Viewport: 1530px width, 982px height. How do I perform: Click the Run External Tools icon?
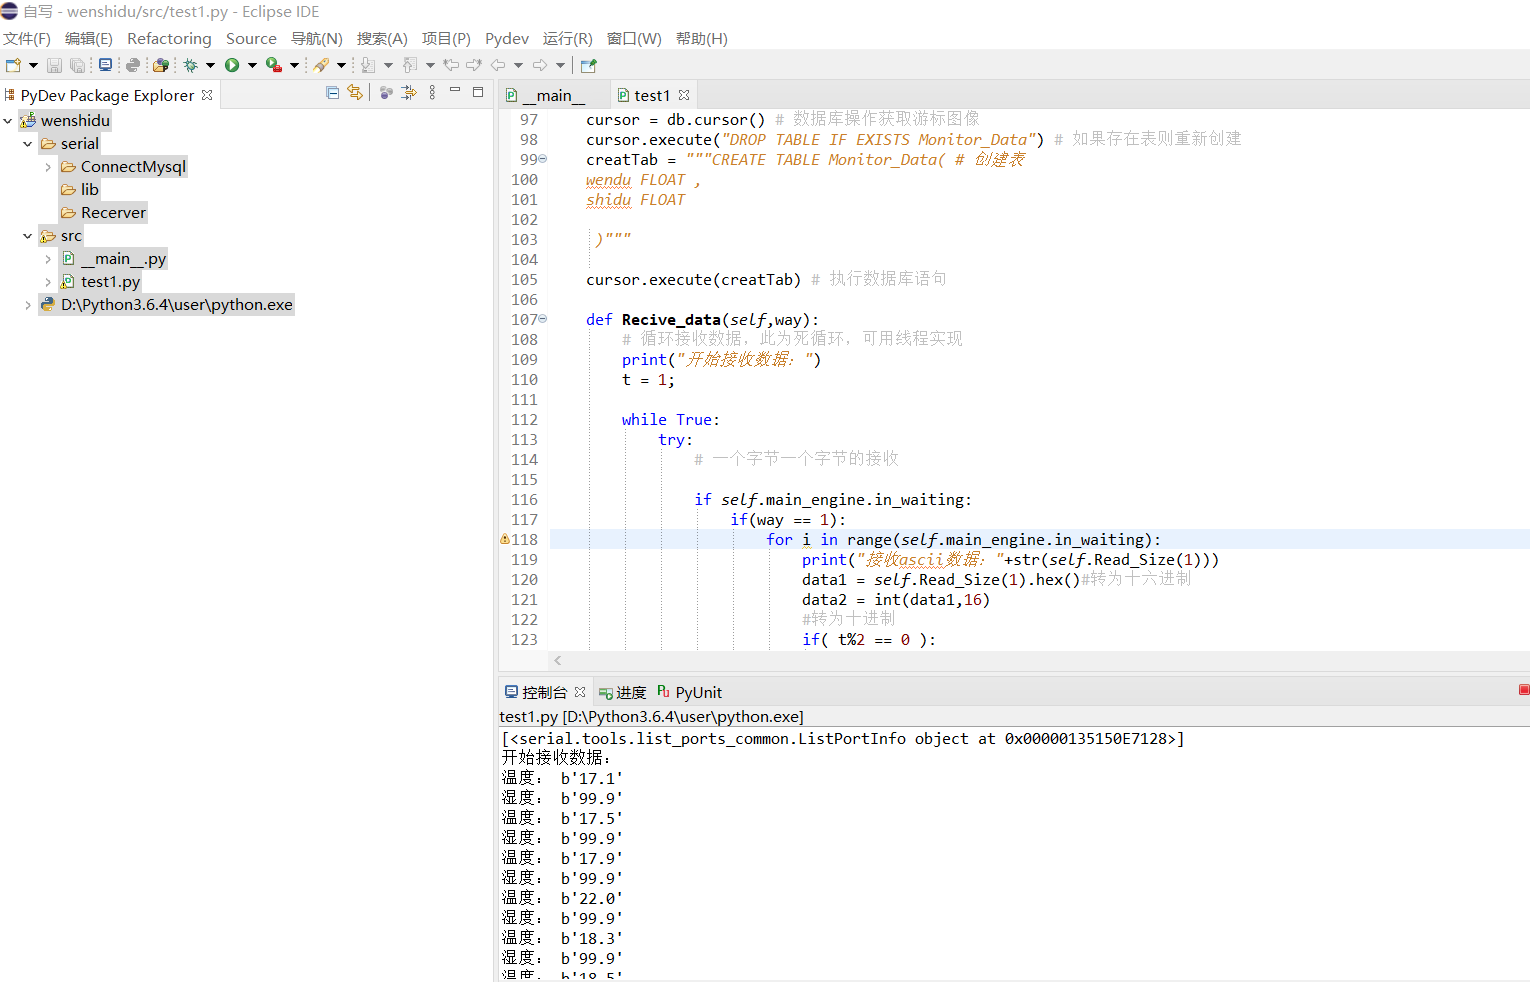point(274,65)
